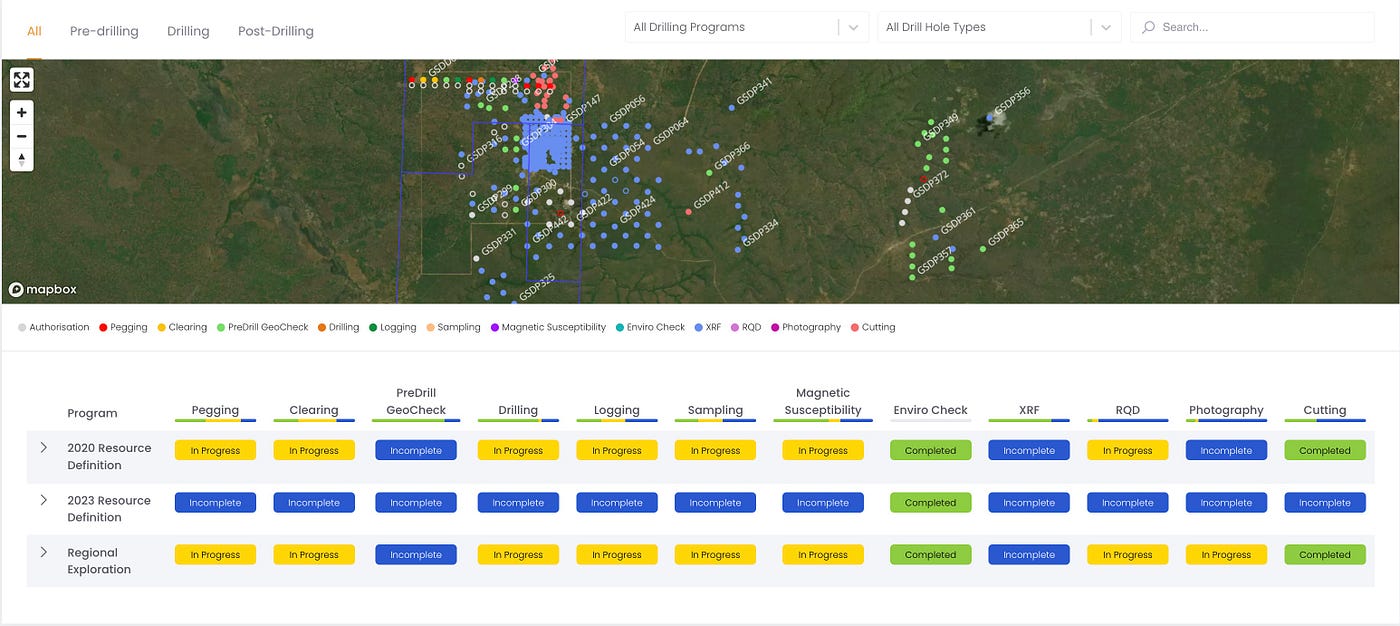This screenshot has width=1400, height=626.
Task: Toggle Logging legend item
Action: point(392,327)
